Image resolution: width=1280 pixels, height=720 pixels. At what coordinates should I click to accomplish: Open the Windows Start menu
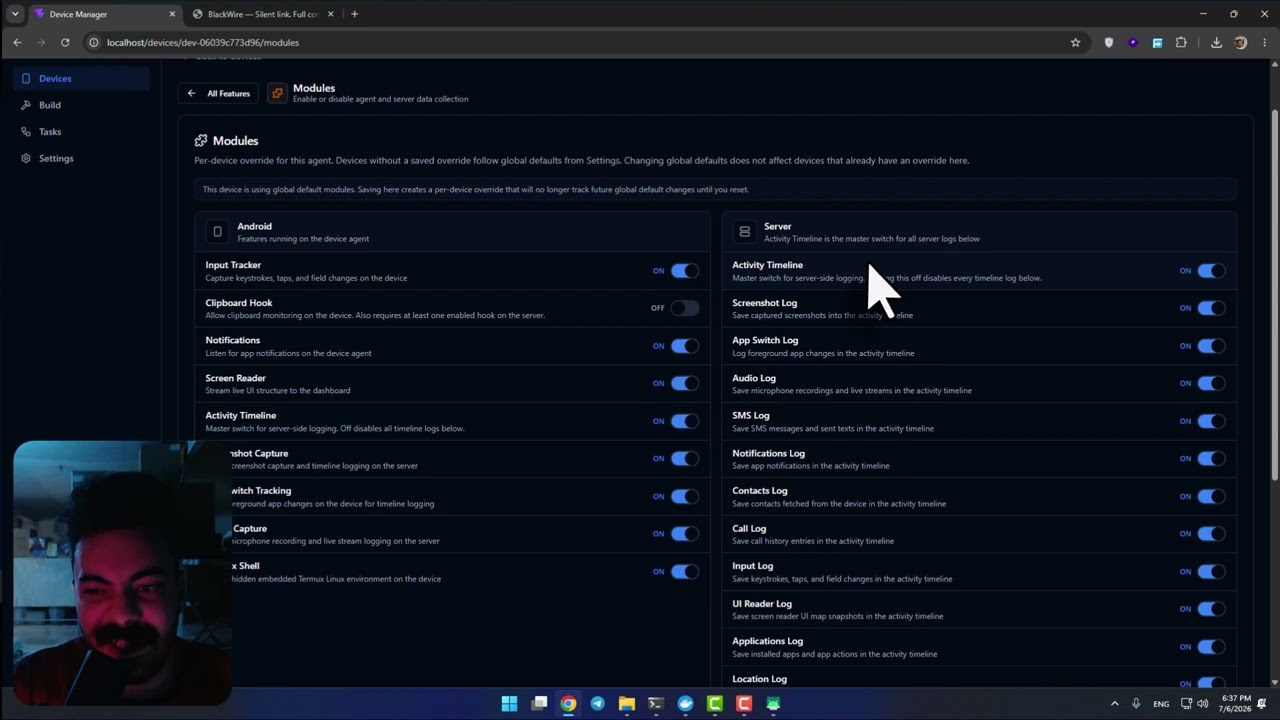click(x=509, y=703)
